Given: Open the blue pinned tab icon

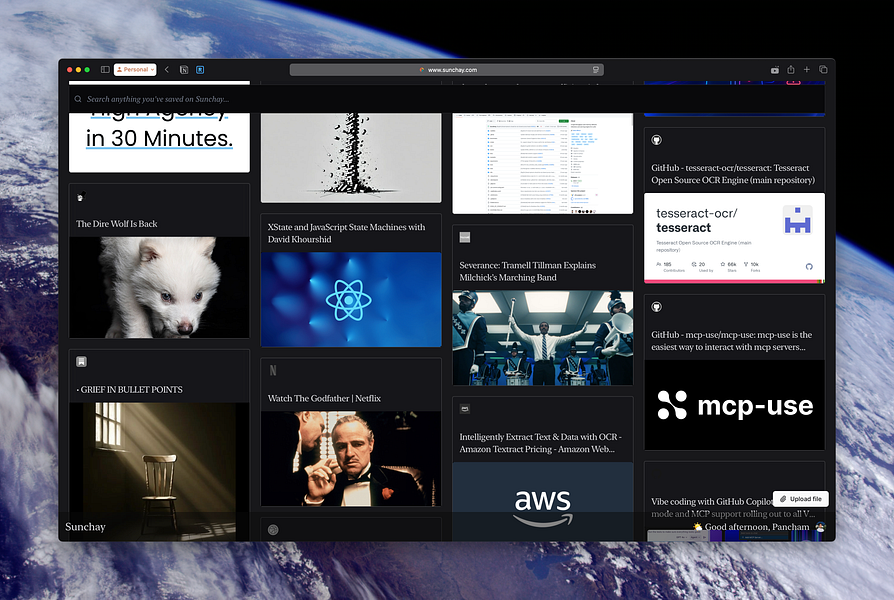Looking at the screenshot, I should [x=200, y=70].
